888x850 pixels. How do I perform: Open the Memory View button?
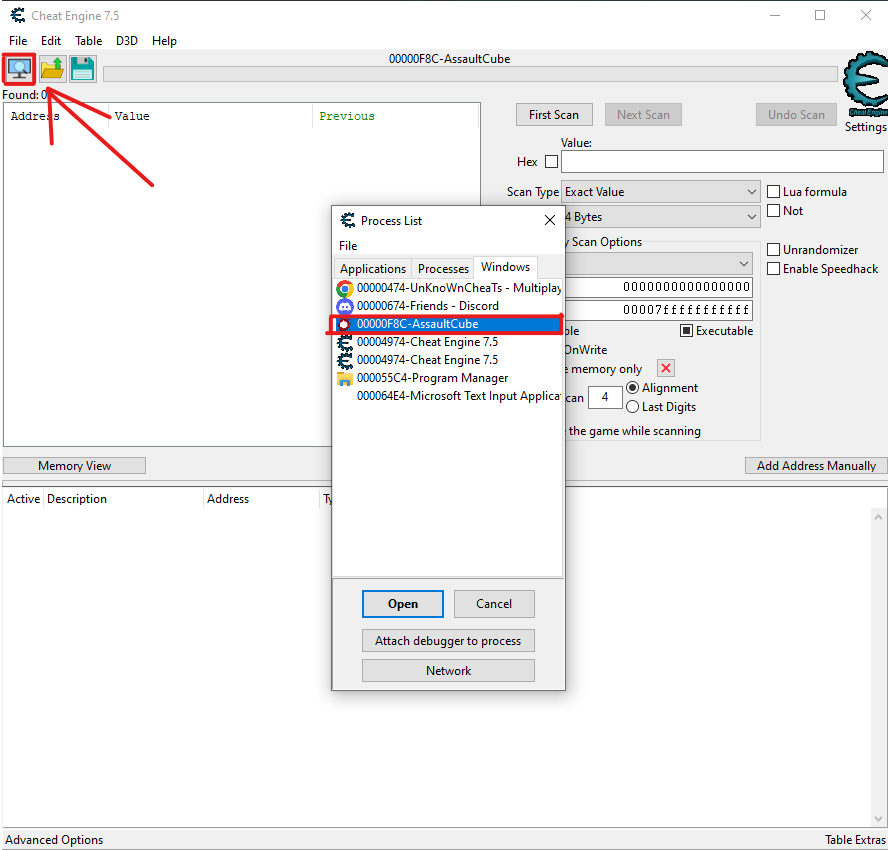point(74,465)
